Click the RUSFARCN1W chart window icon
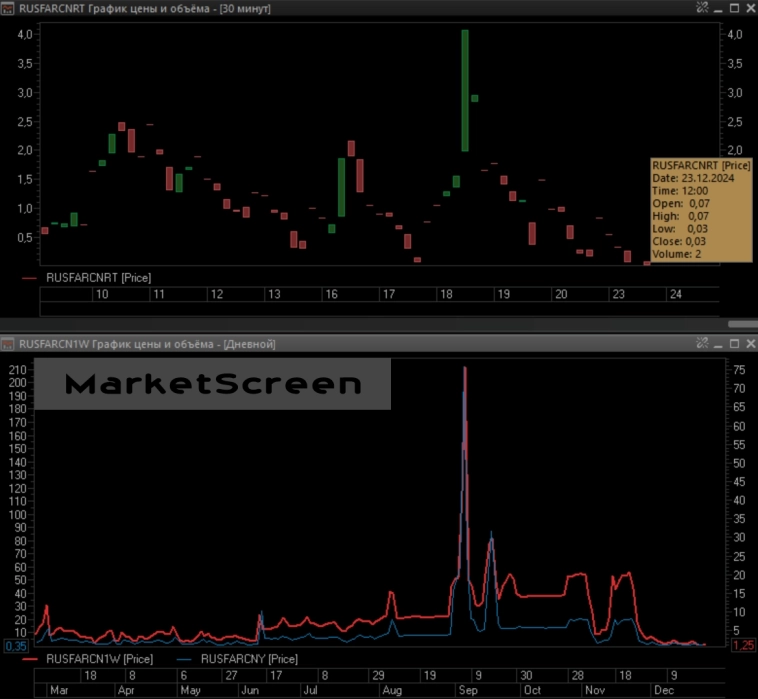758x699 pixels. (8, 343)
